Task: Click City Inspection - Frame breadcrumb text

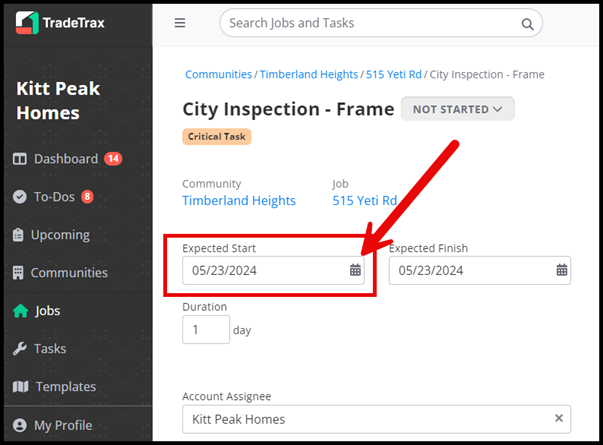Action: pyautogui.click(x=487, y=74)
